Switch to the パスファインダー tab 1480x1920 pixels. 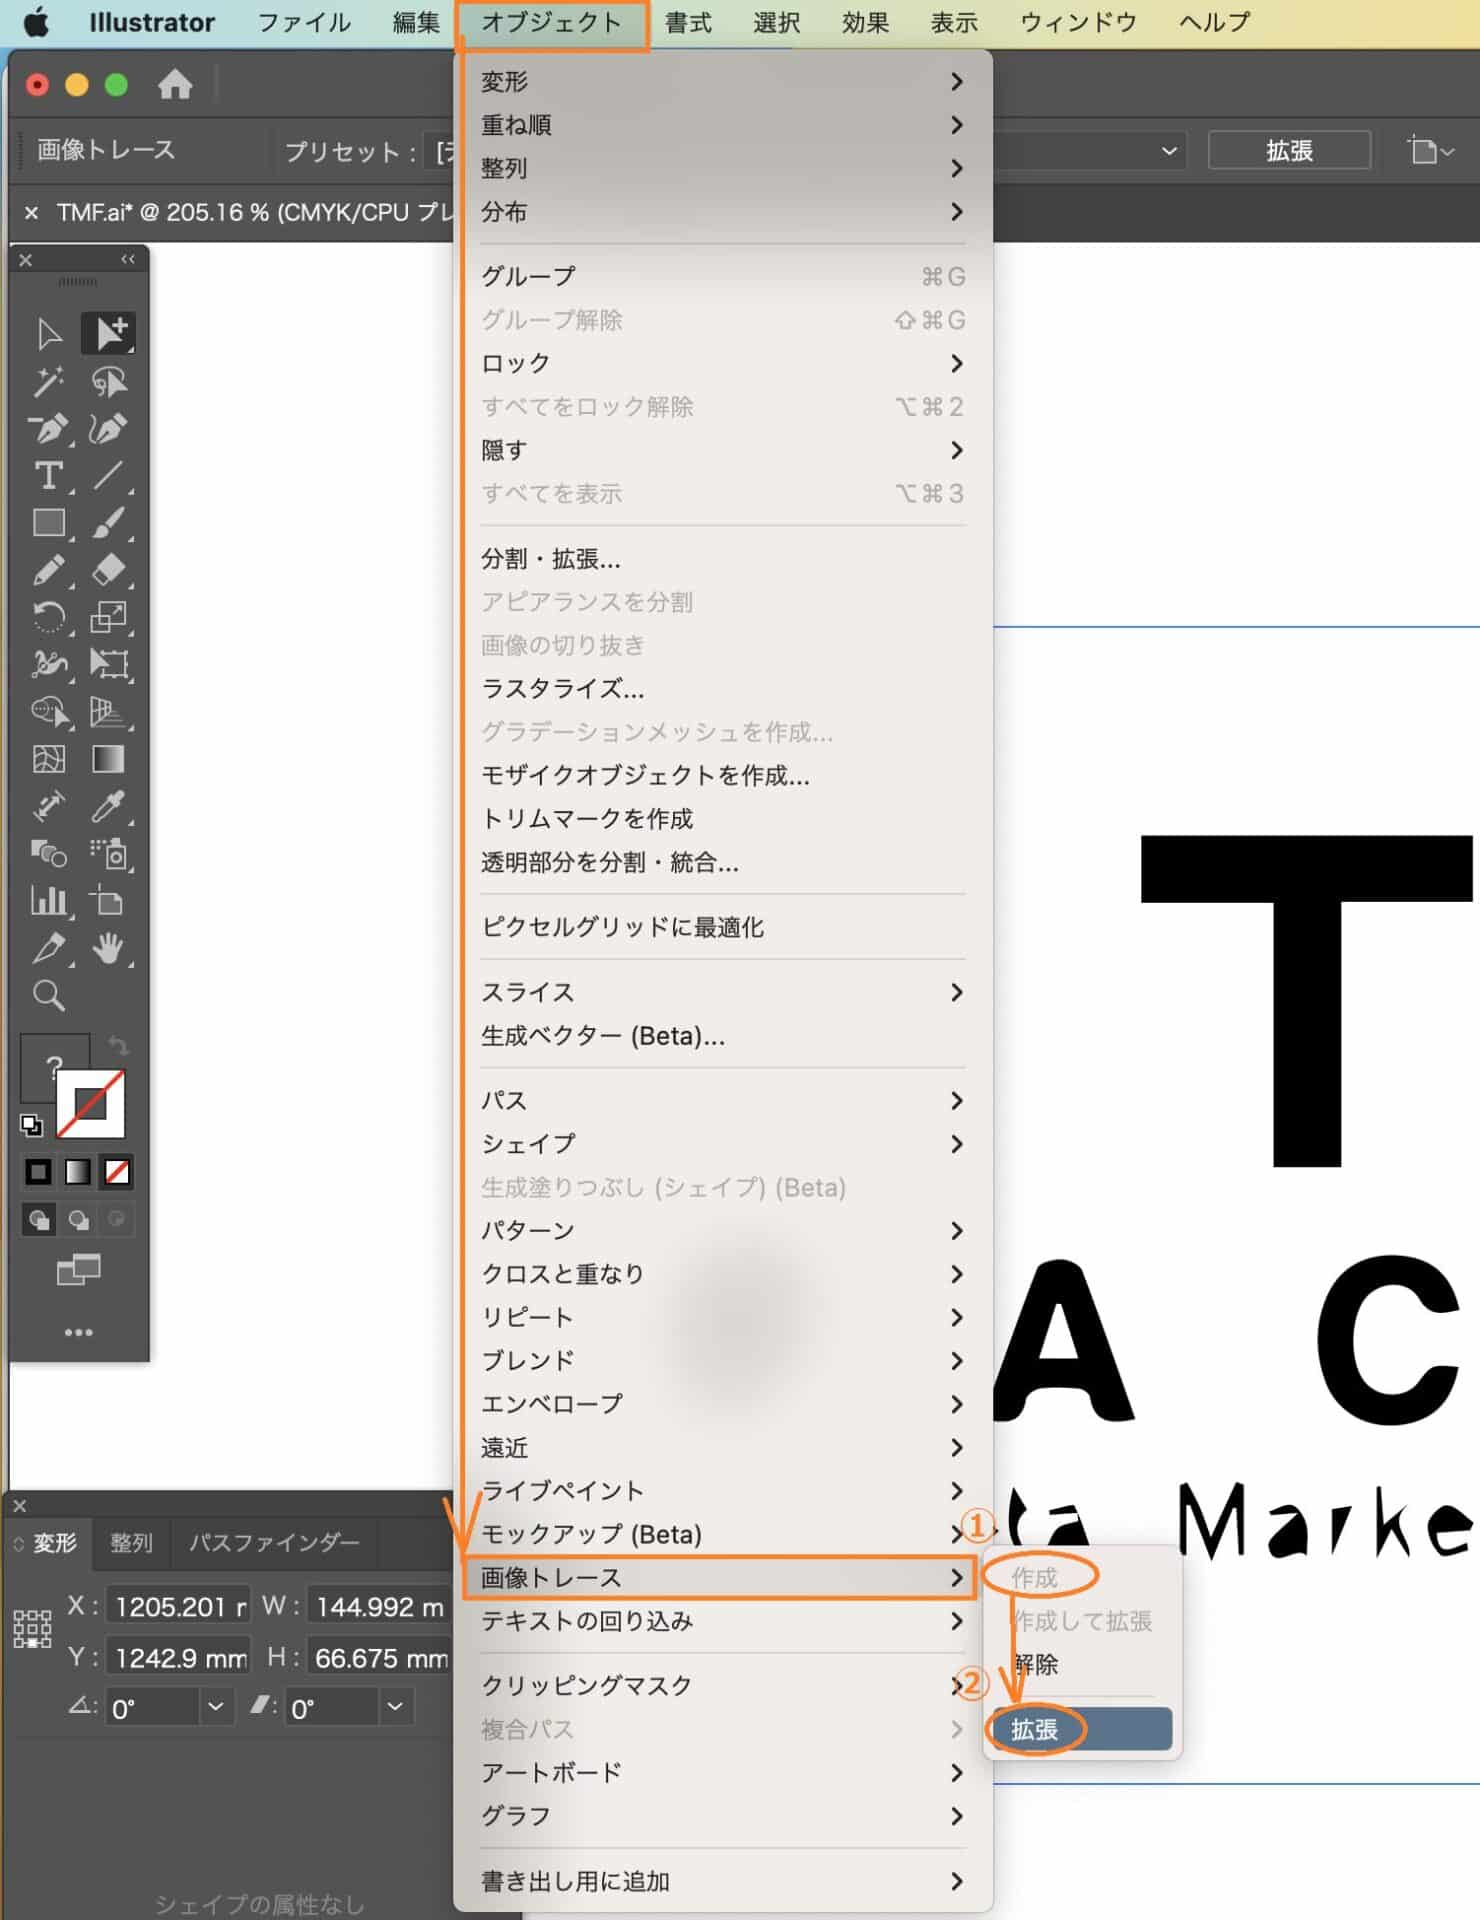pos(274,1543)
